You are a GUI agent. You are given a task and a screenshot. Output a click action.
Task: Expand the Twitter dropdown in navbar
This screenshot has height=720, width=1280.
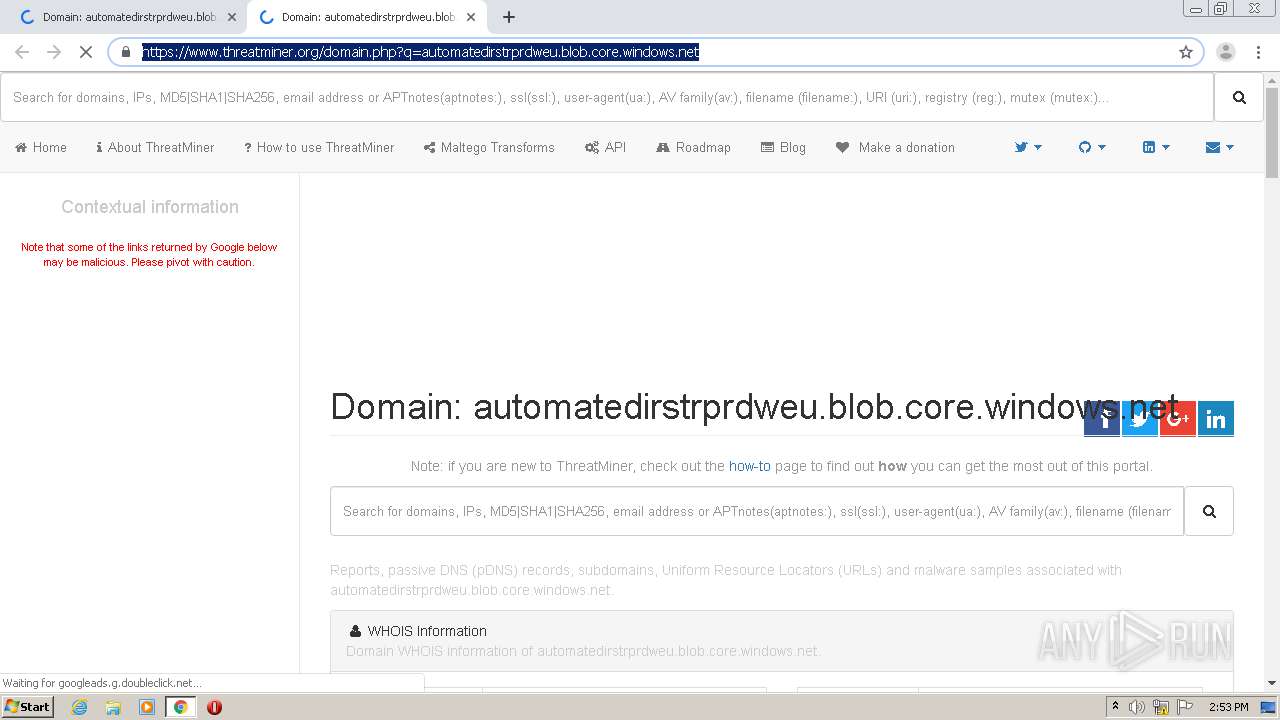(x=1028, y=147)
